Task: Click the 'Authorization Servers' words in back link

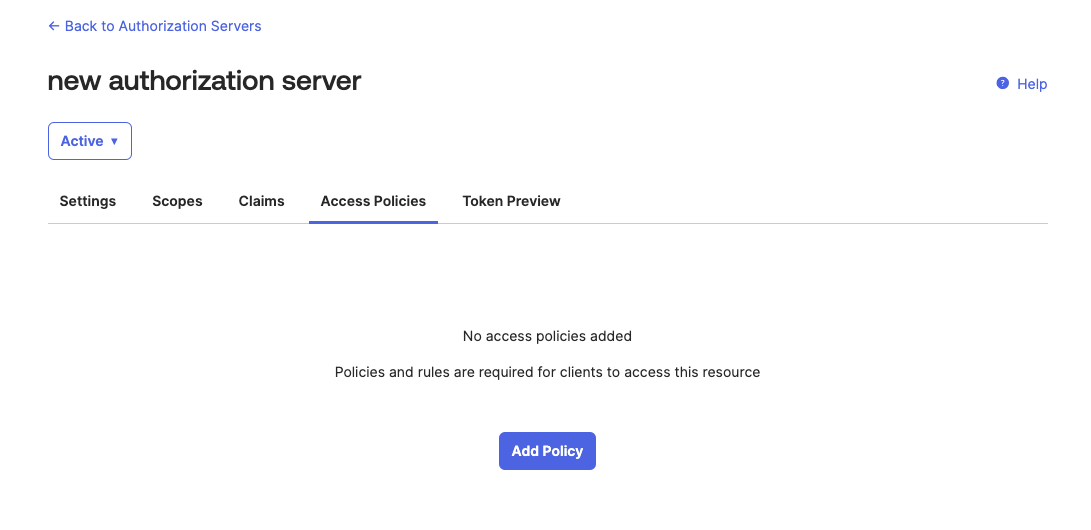Action: point(190,26)
